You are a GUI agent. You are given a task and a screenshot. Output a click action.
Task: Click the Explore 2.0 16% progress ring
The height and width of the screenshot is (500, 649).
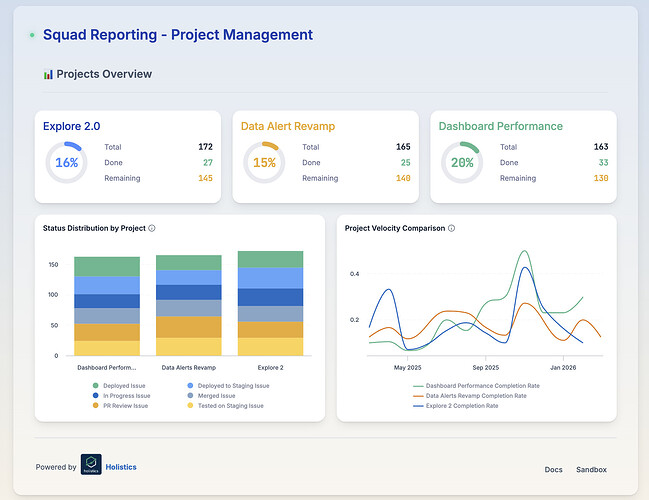click(66, 162)
